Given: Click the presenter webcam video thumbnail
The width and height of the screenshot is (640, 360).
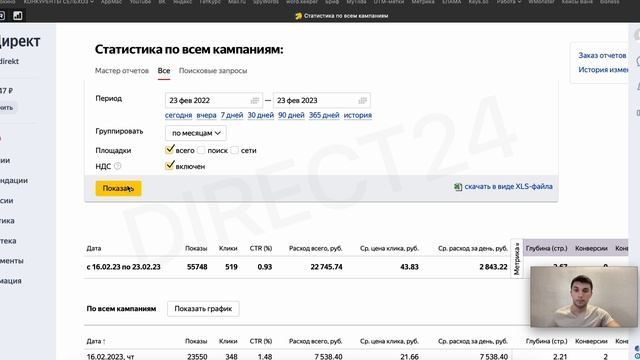Looking at the screenshot, I should tap(584, 297).
